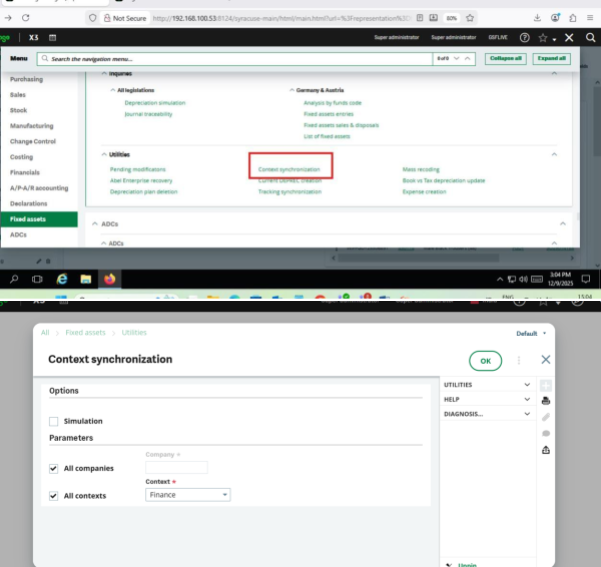Click the export/share icon in the side toolbar
This screenshot has width=601, height=567.
coord(546,450)
